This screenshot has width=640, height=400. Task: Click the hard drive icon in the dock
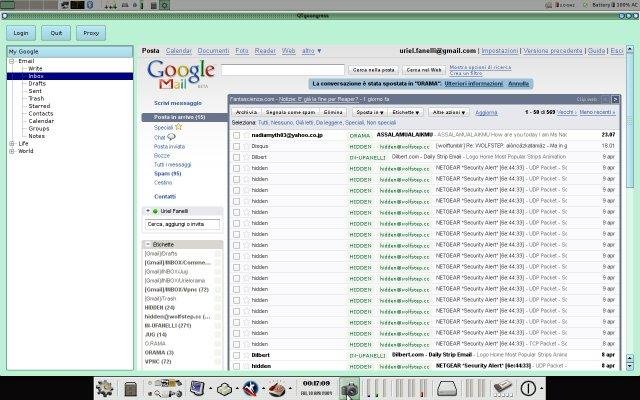point(449,388)
